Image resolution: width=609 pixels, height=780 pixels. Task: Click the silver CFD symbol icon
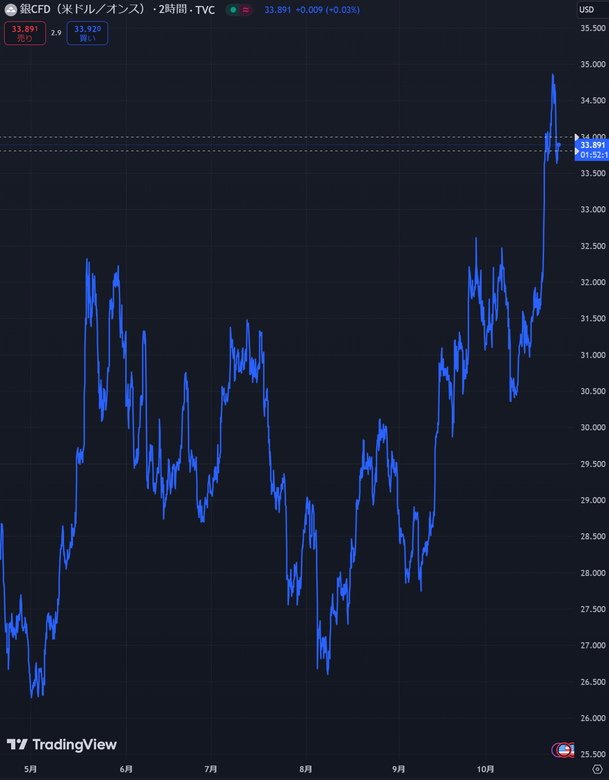(x=11, y=10)
